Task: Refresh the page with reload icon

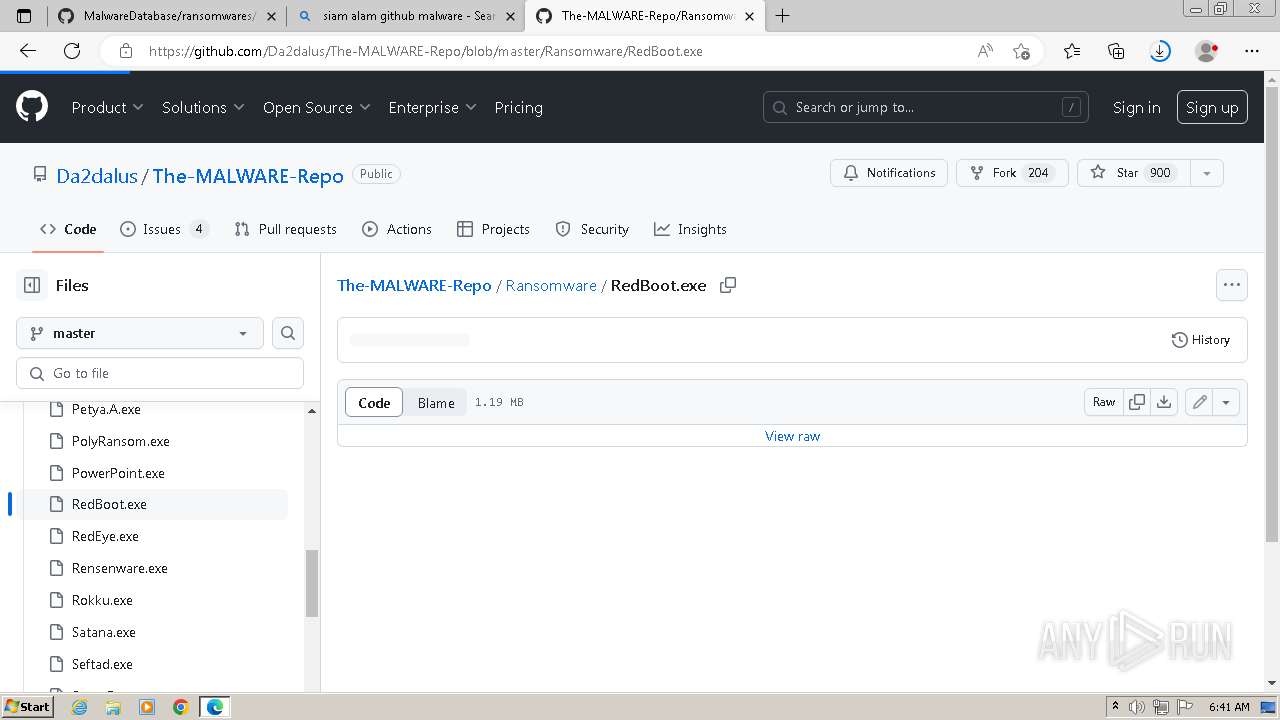Action: (72, 51)
